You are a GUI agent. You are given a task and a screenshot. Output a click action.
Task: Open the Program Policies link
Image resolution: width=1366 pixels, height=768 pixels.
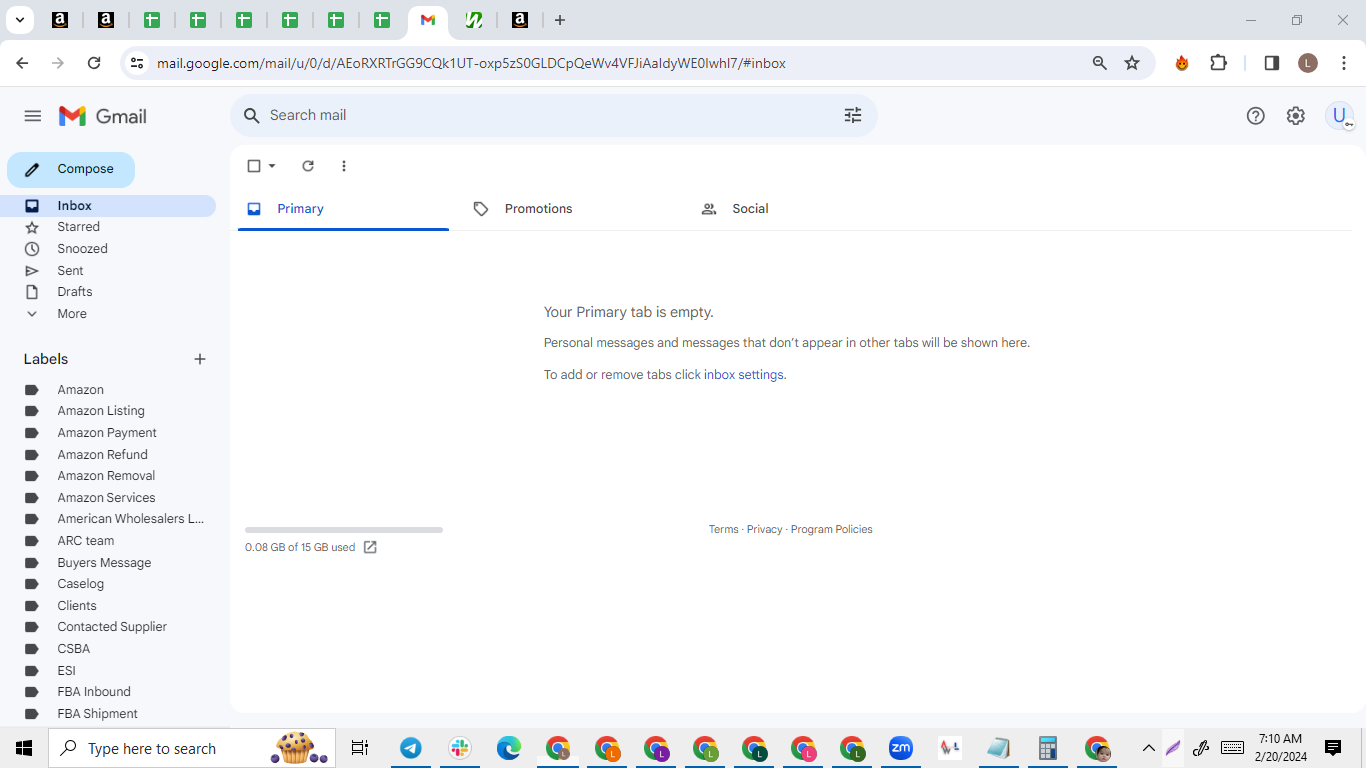click(832, 530)
